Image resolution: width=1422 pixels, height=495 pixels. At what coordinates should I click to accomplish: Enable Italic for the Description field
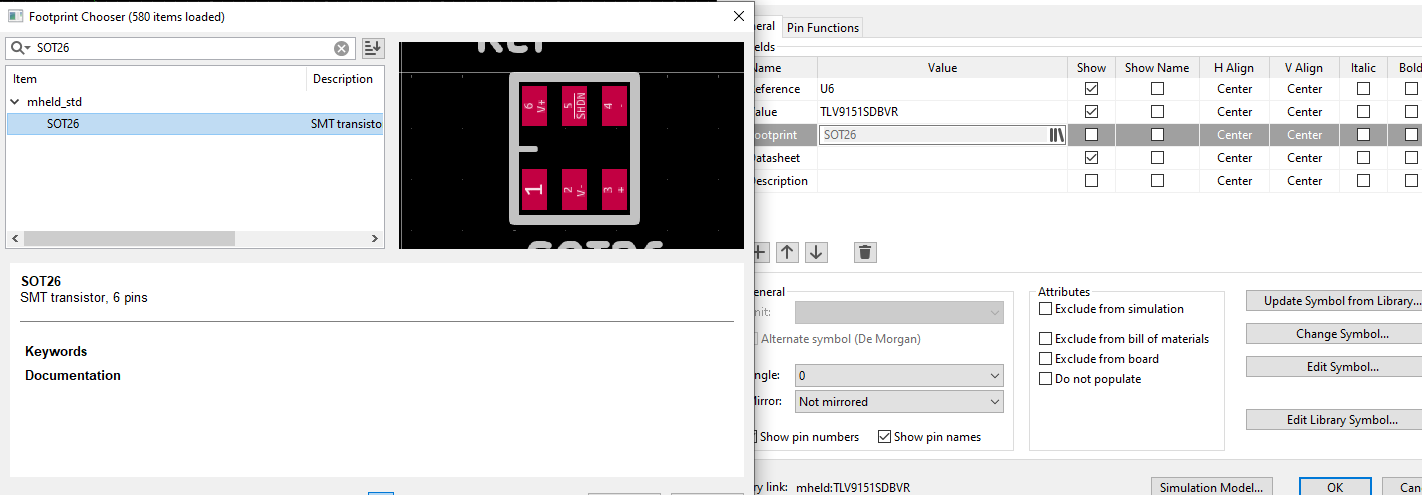(1363, 181)
